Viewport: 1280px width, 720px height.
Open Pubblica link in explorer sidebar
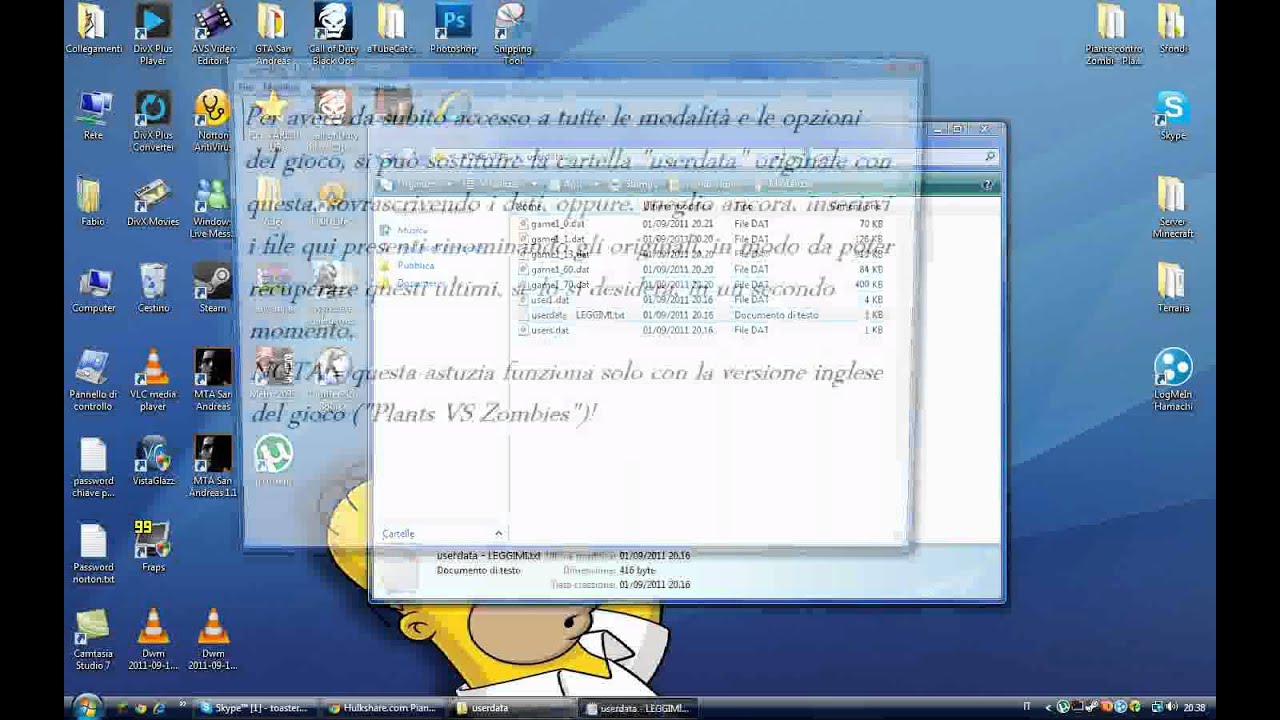click(415, 265)
